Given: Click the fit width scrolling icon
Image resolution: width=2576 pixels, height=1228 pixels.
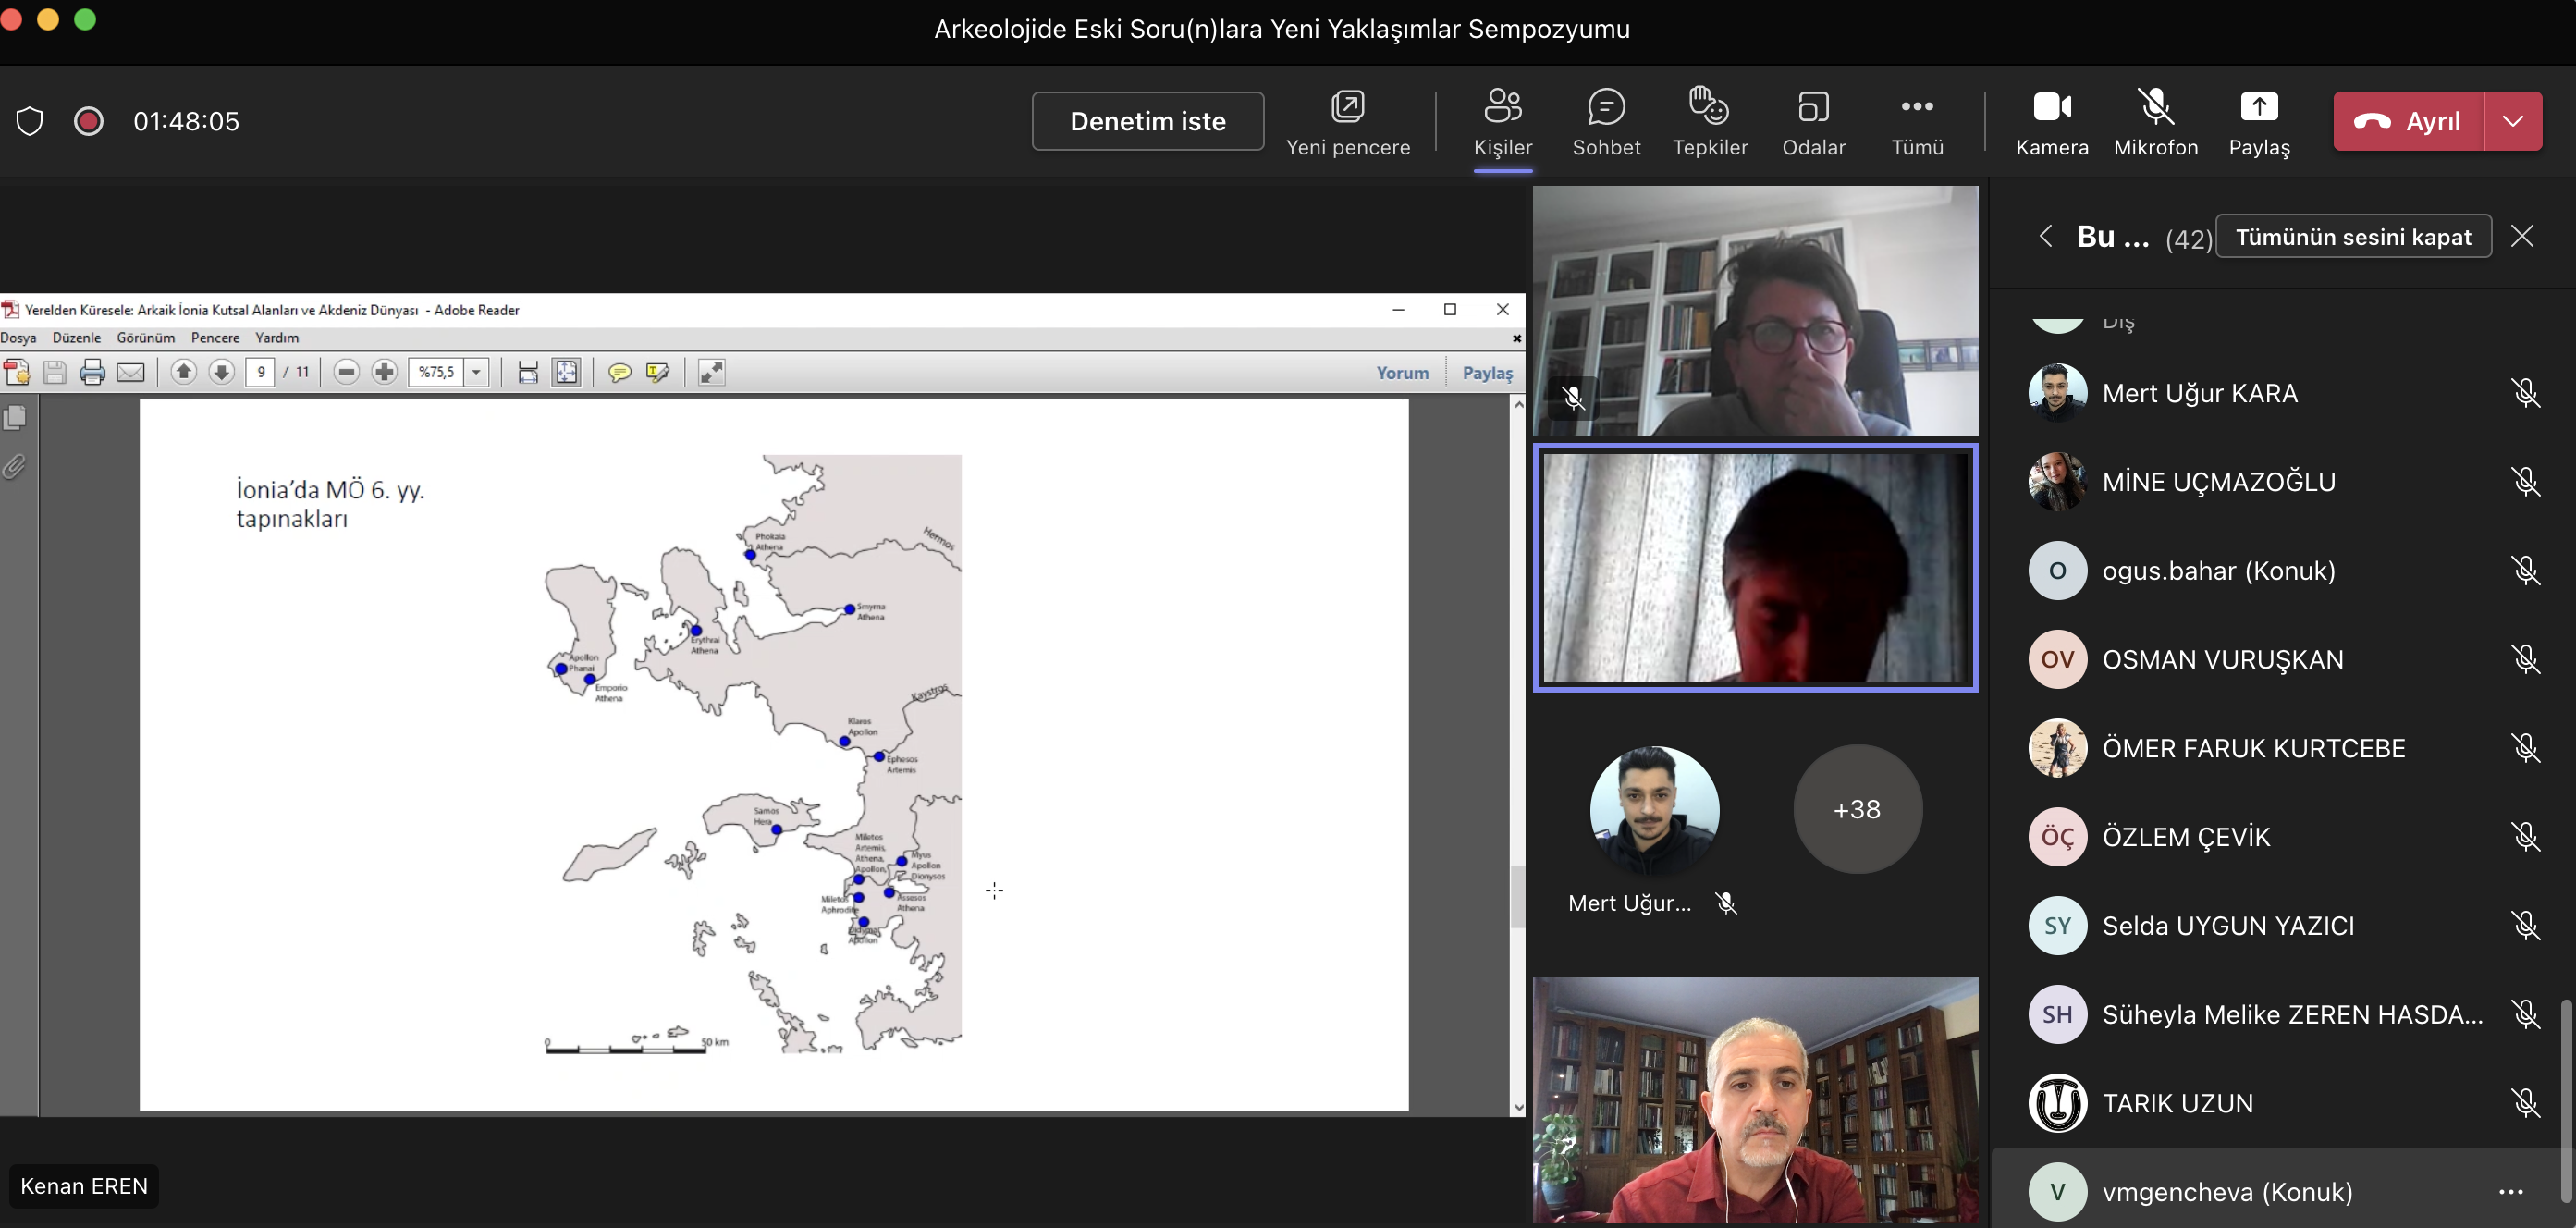Looking at the screenshot, I should pyautogui.click(x=528, y=372).
